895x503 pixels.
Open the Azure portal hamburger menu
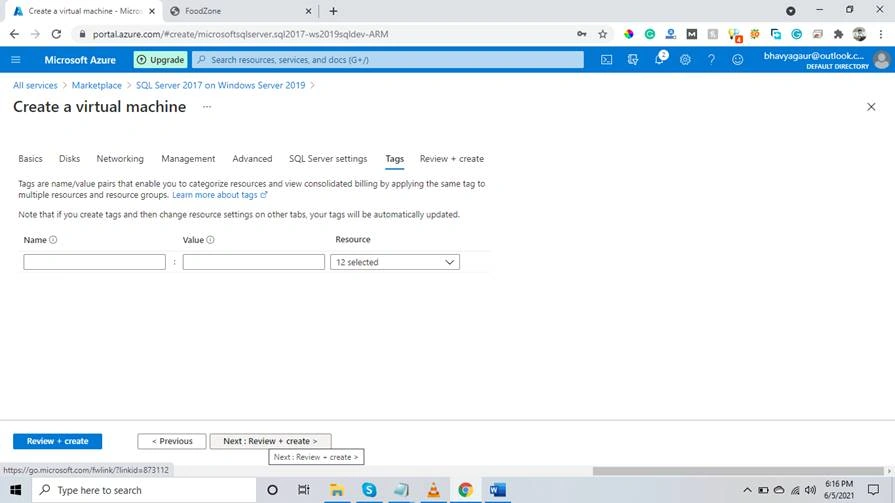15,59
